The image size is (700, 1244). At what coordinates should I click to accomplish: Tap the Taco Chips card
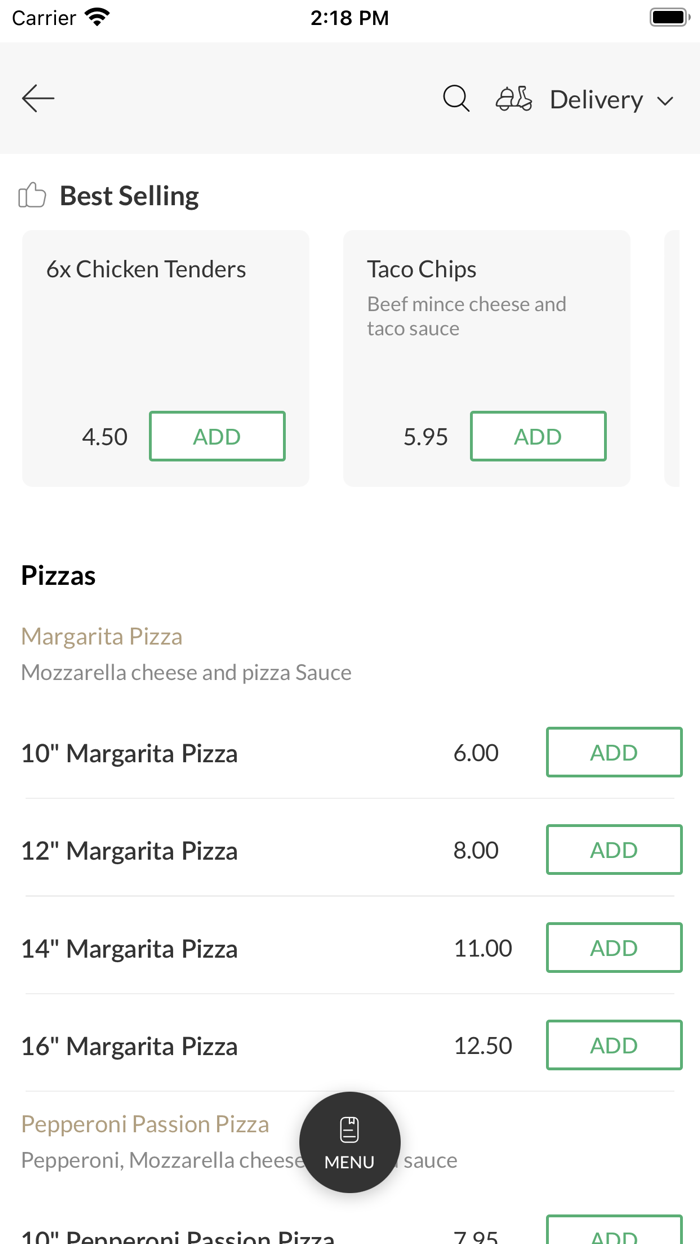click(486, 330)
